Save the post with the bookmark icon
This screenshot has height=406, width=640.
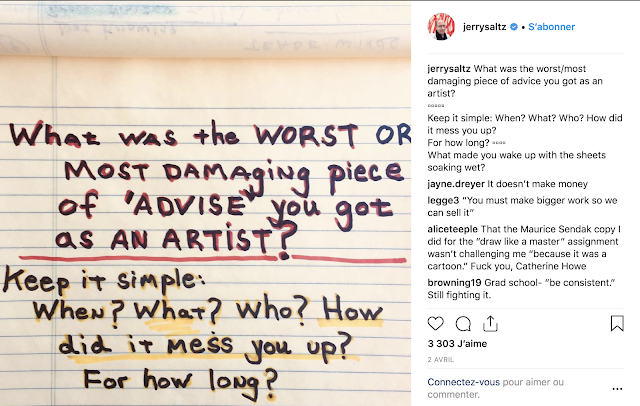(617, 324)
